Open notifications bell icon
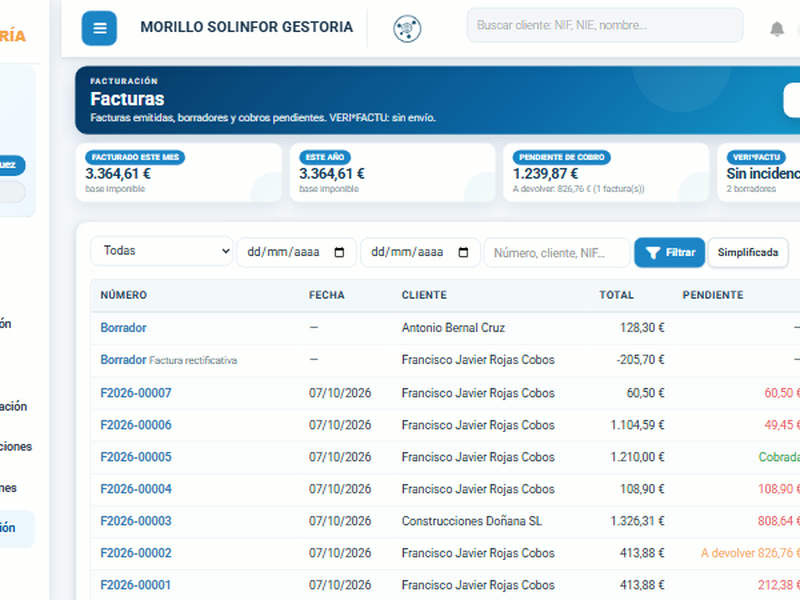 point(777,29)
